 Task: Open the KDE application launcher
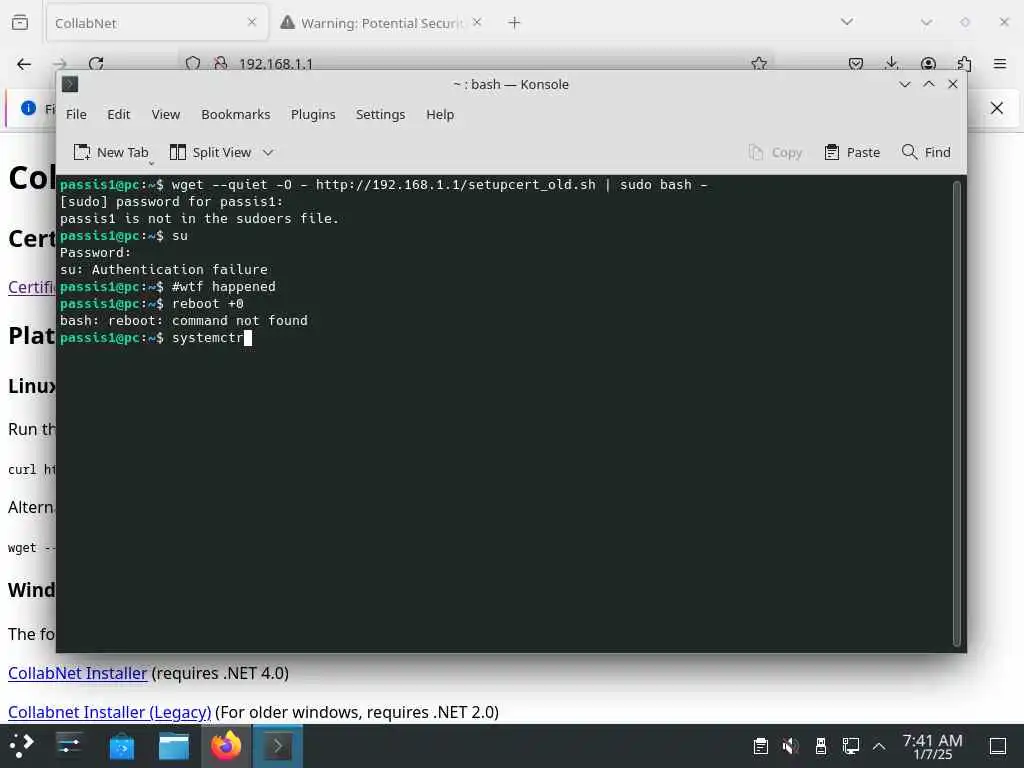tap(22, 746)
